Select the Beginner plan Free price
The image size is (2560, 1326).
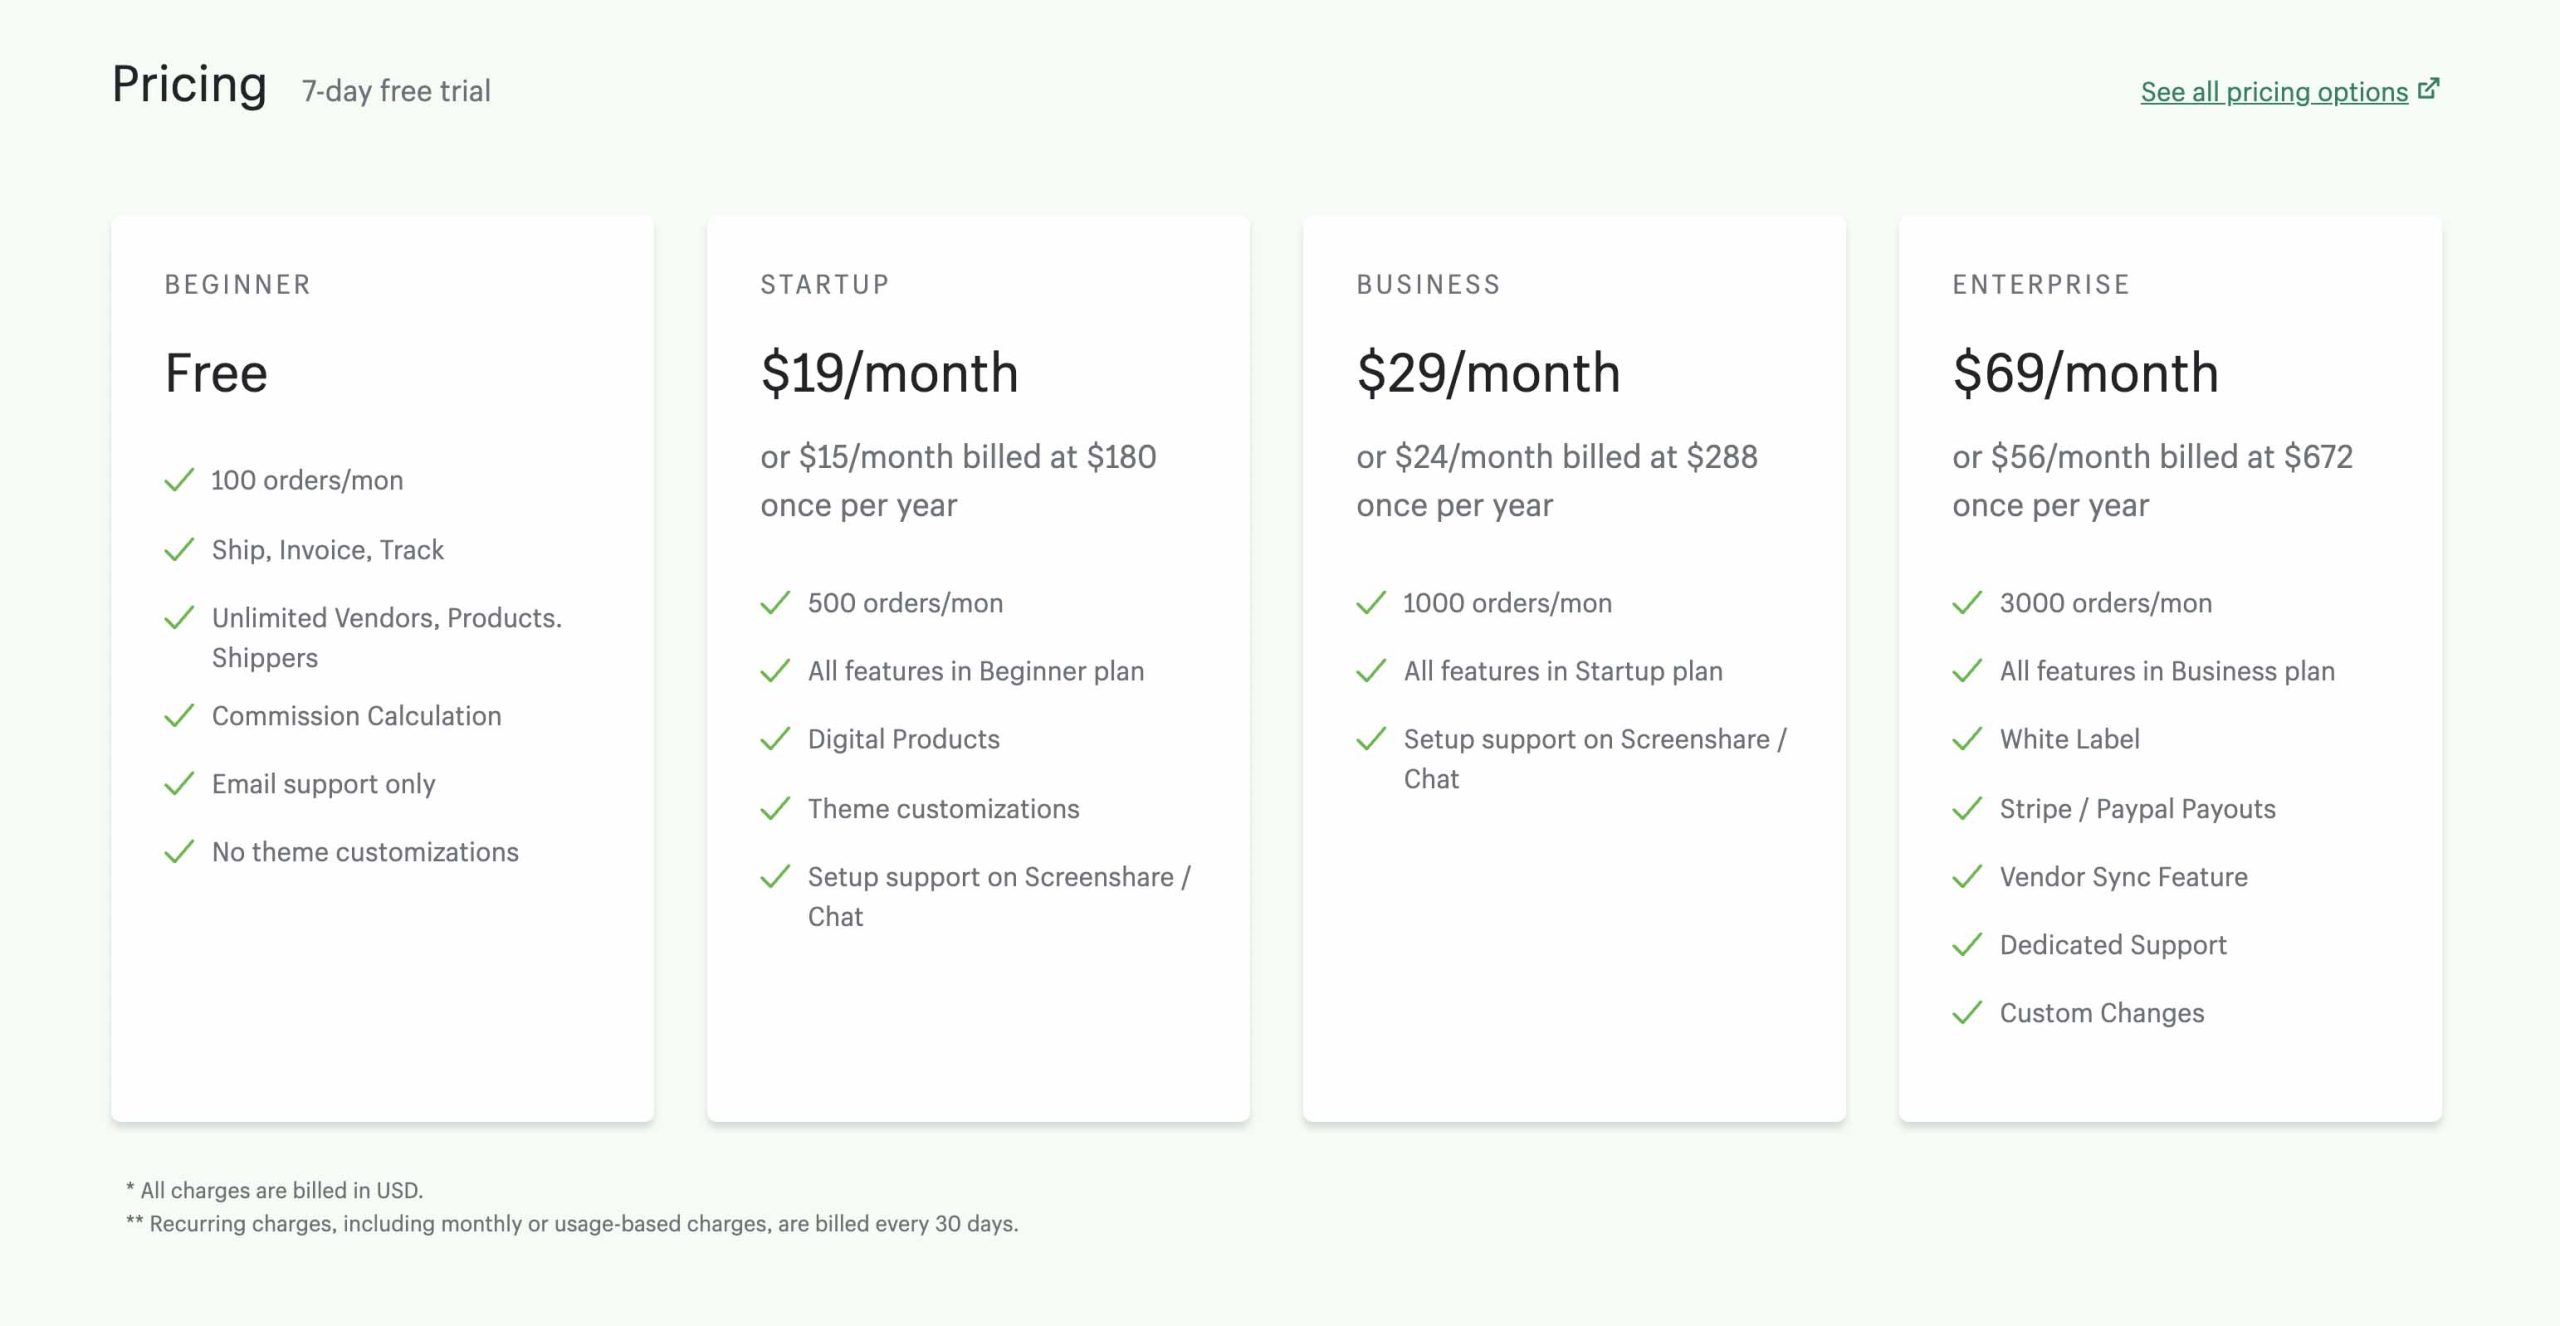[x=216, y=373]
